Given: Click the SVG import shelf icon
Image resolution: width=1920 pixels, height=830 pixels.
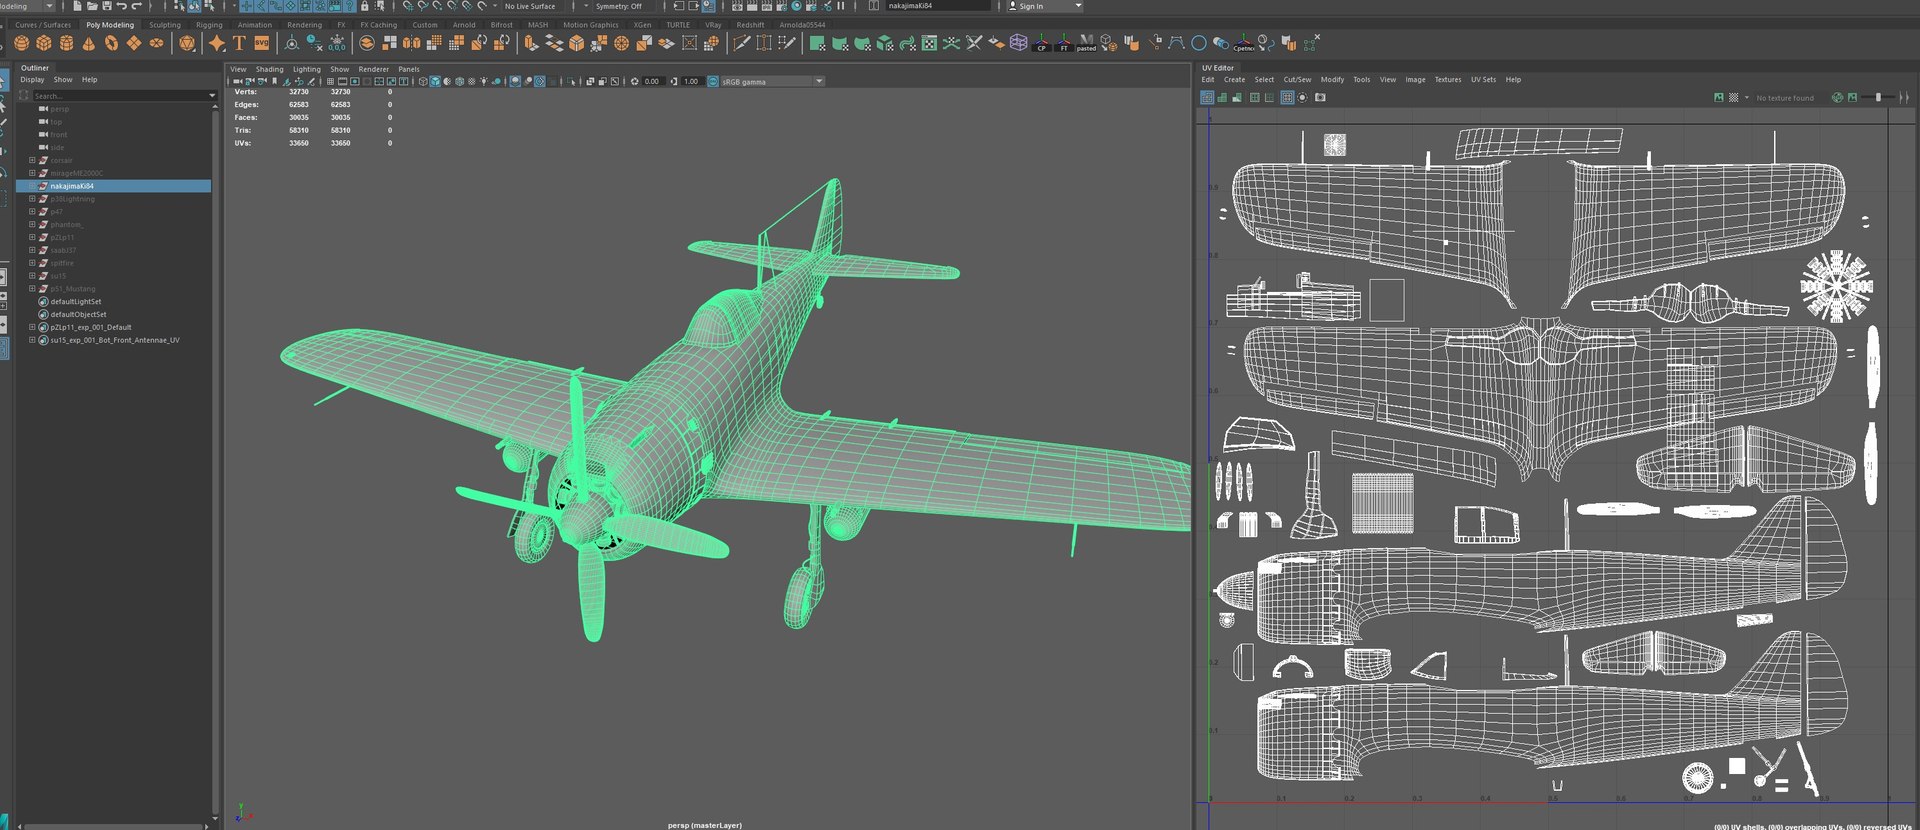Looking at the screenshot, I should click(261, 43).
